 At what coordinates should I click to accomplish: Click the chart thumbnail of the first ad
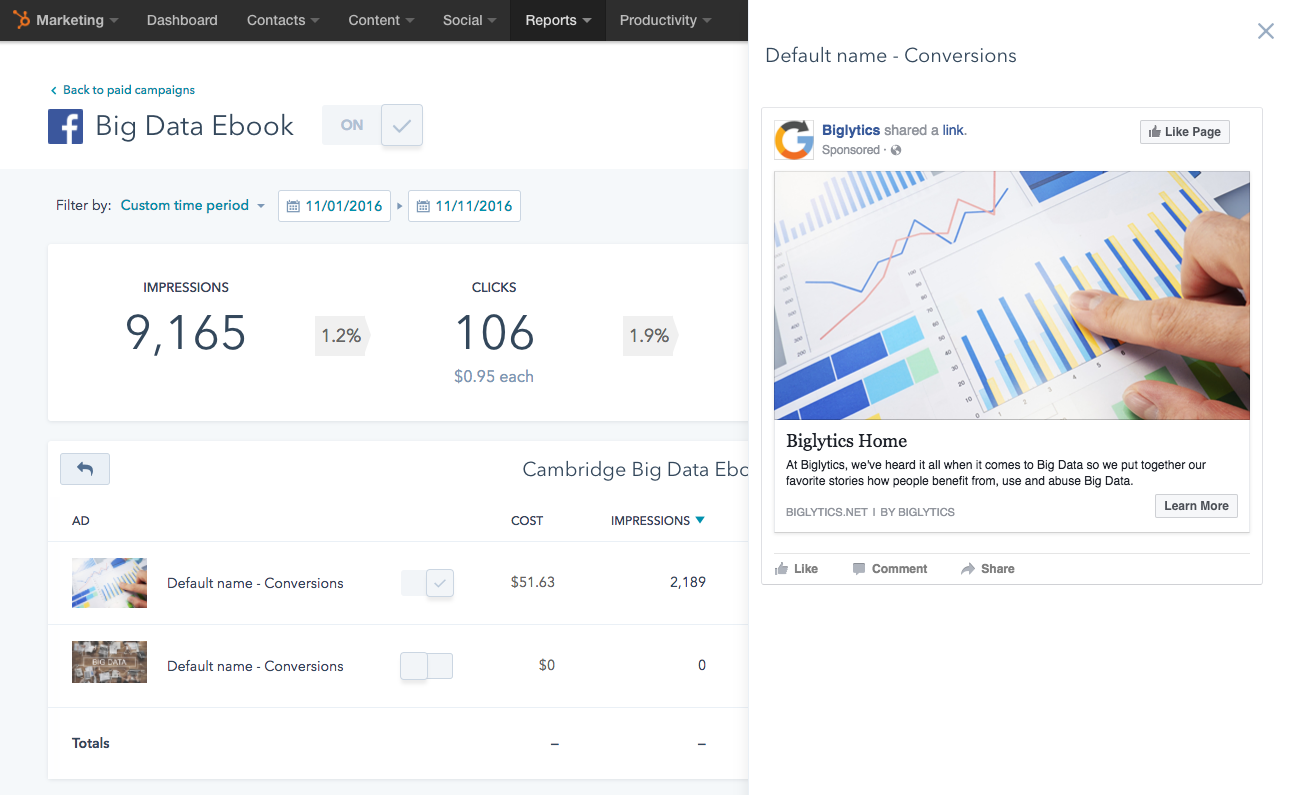tap(109, 583)
